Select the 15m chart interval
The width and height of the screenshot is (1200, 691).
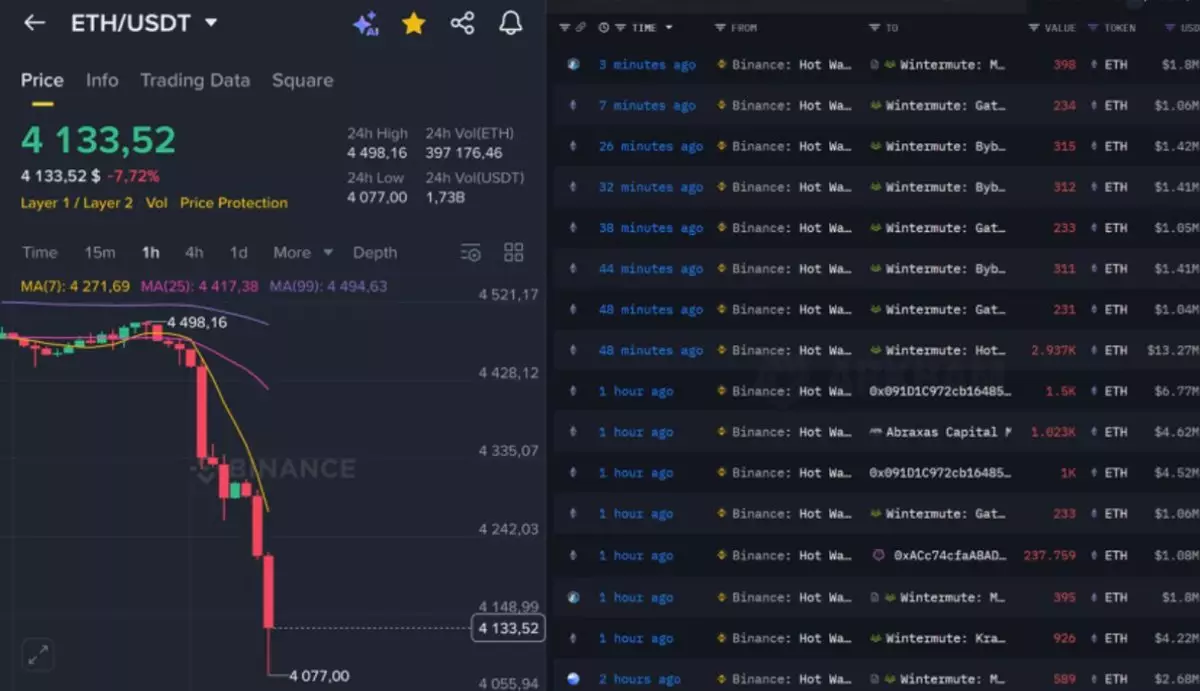pos(99,253)
